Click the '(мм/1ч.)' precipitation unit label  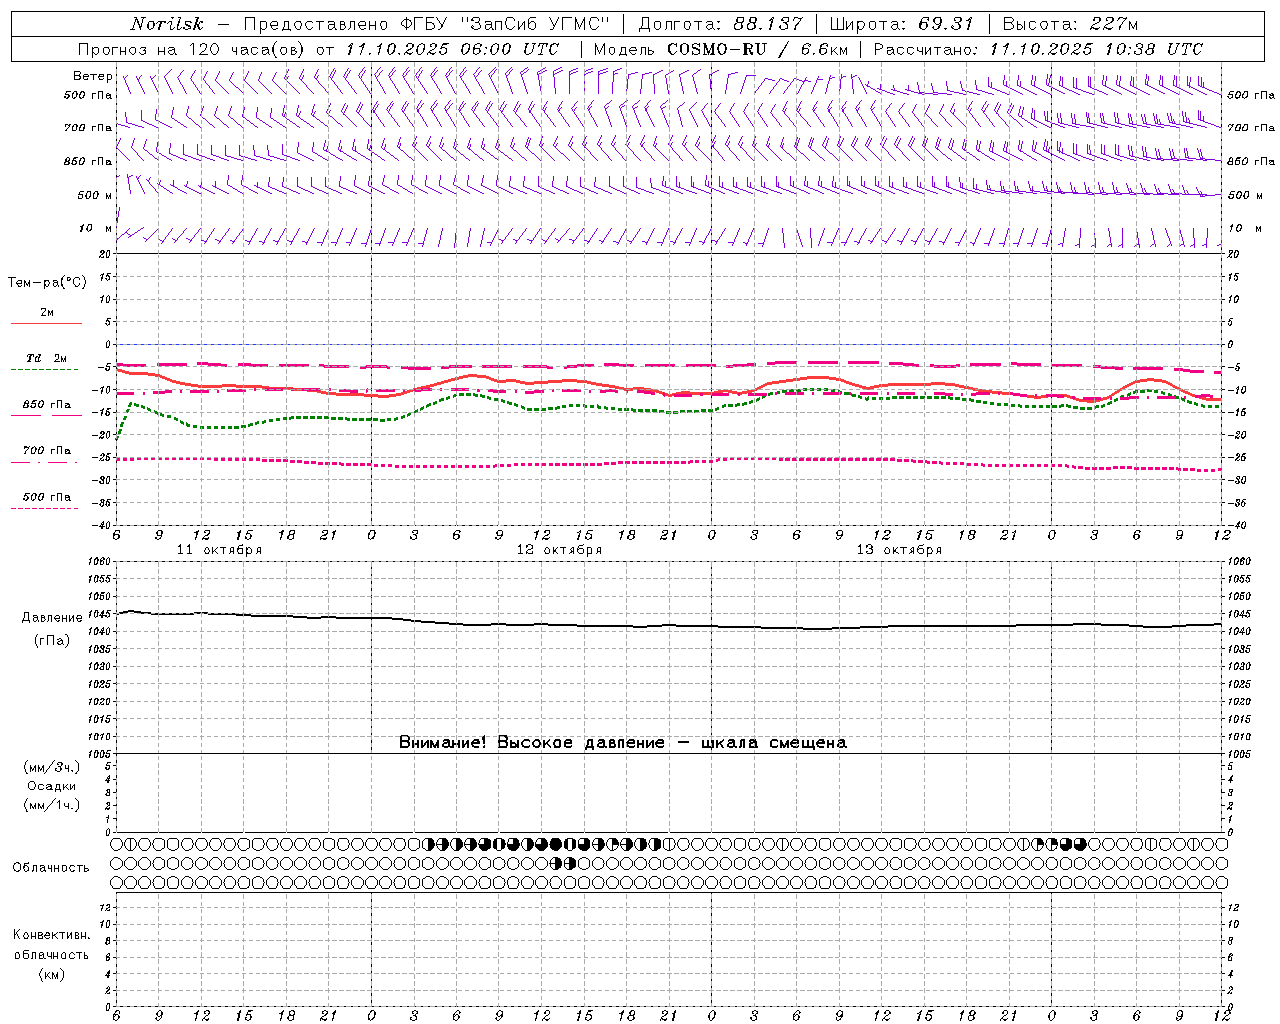tap(52, 805)
